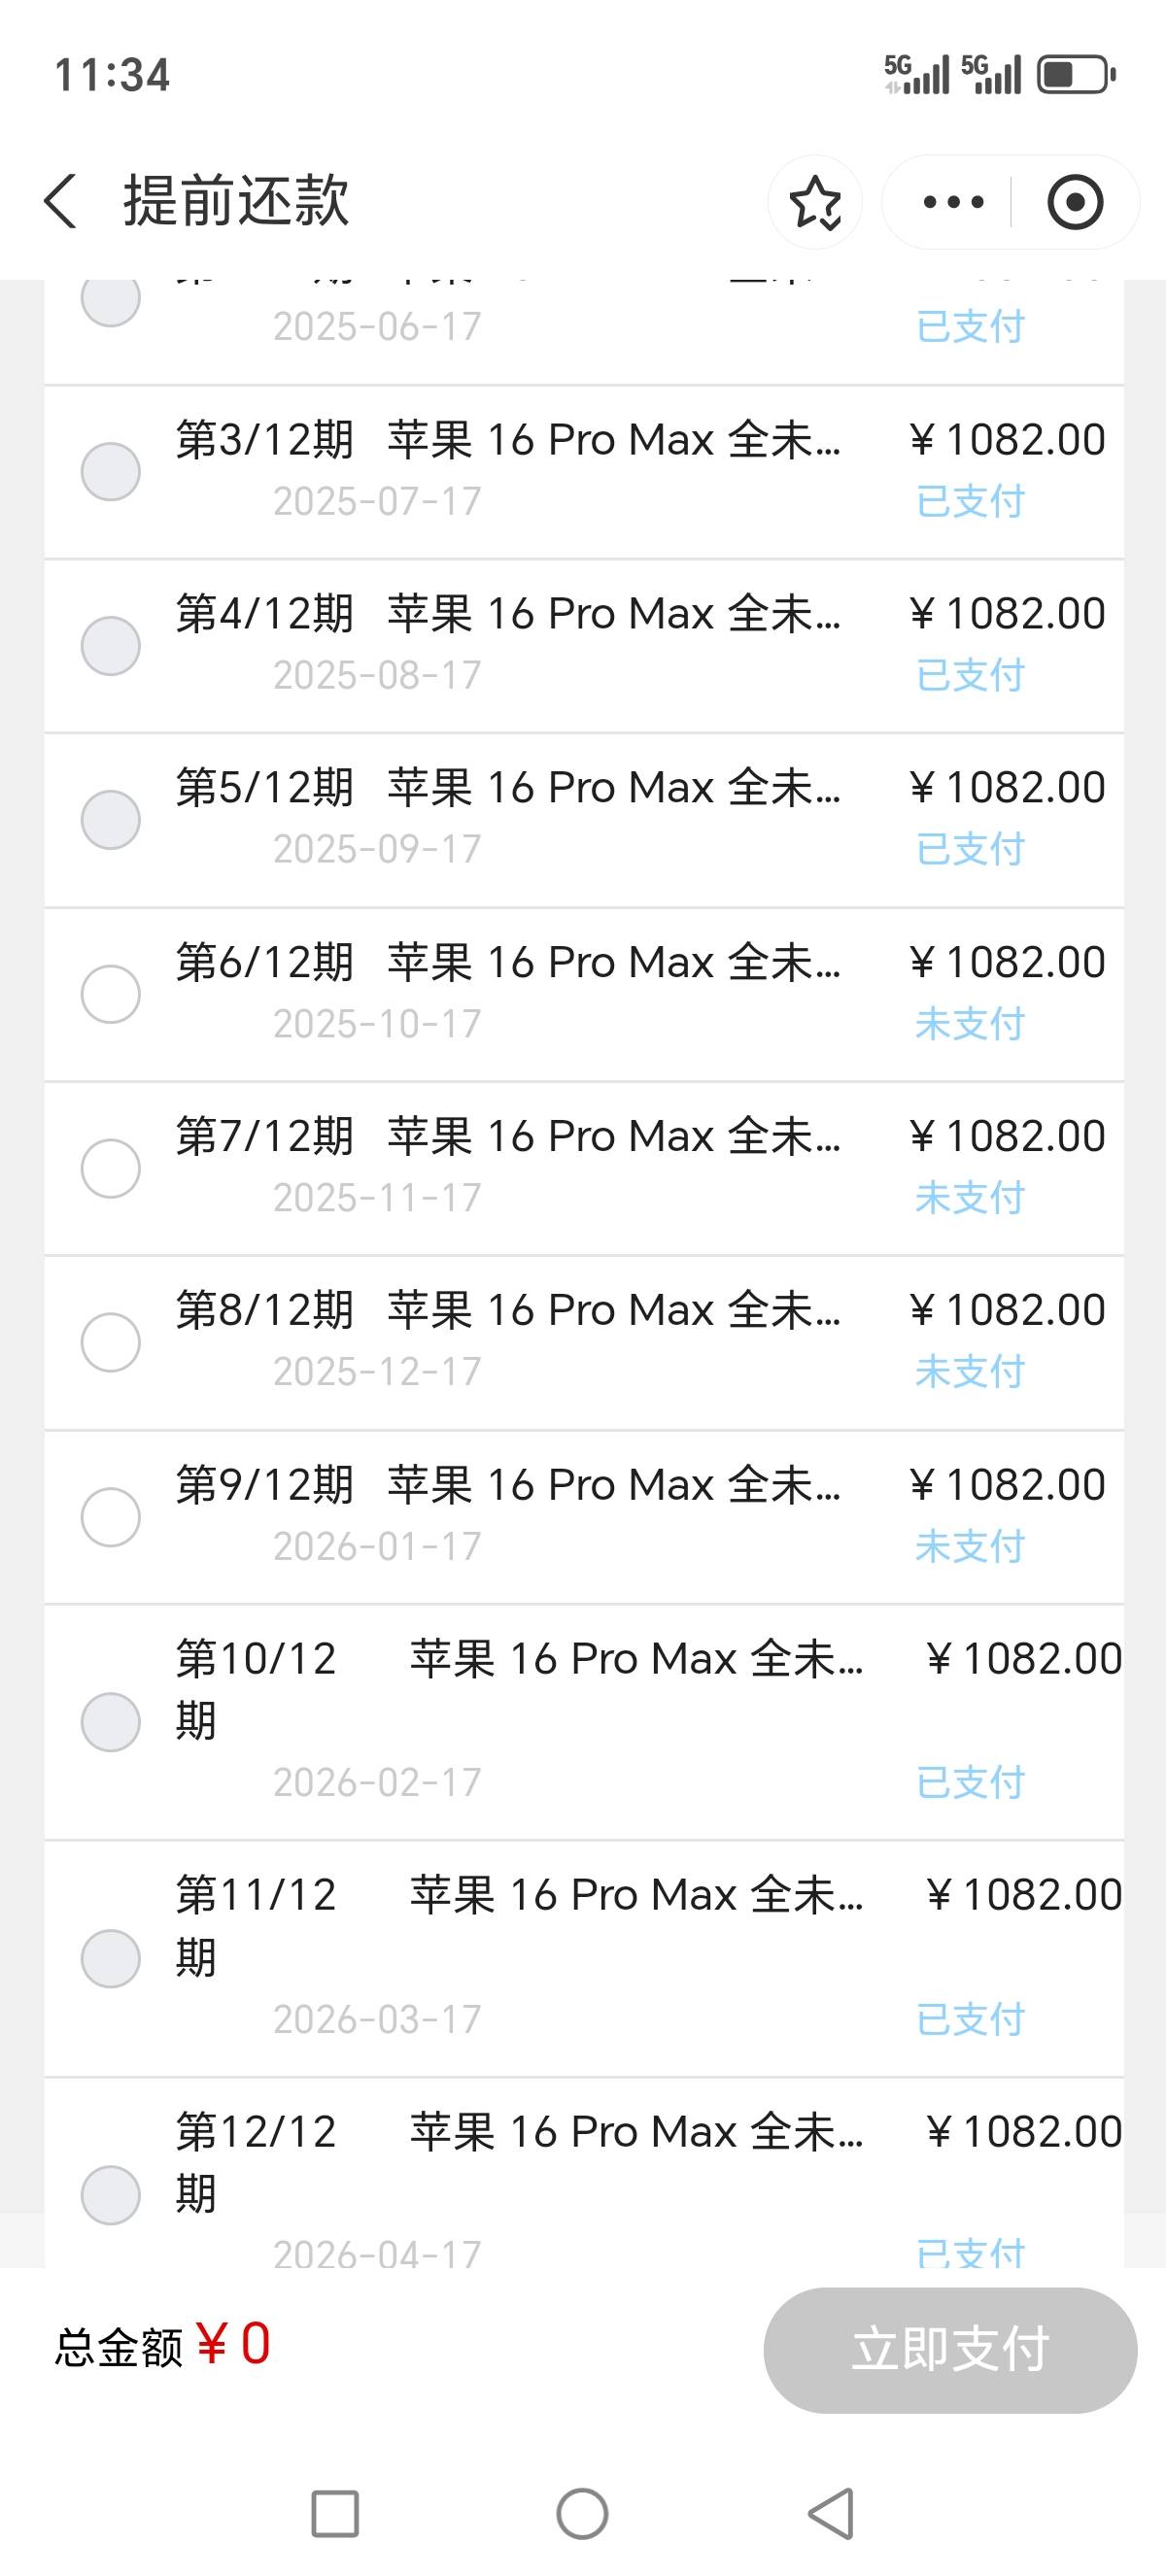Tap the ¥1082.00 amount for 第5/12期
Viewport: 1166px width, 2576px height.
click(x=1007, y=788)
